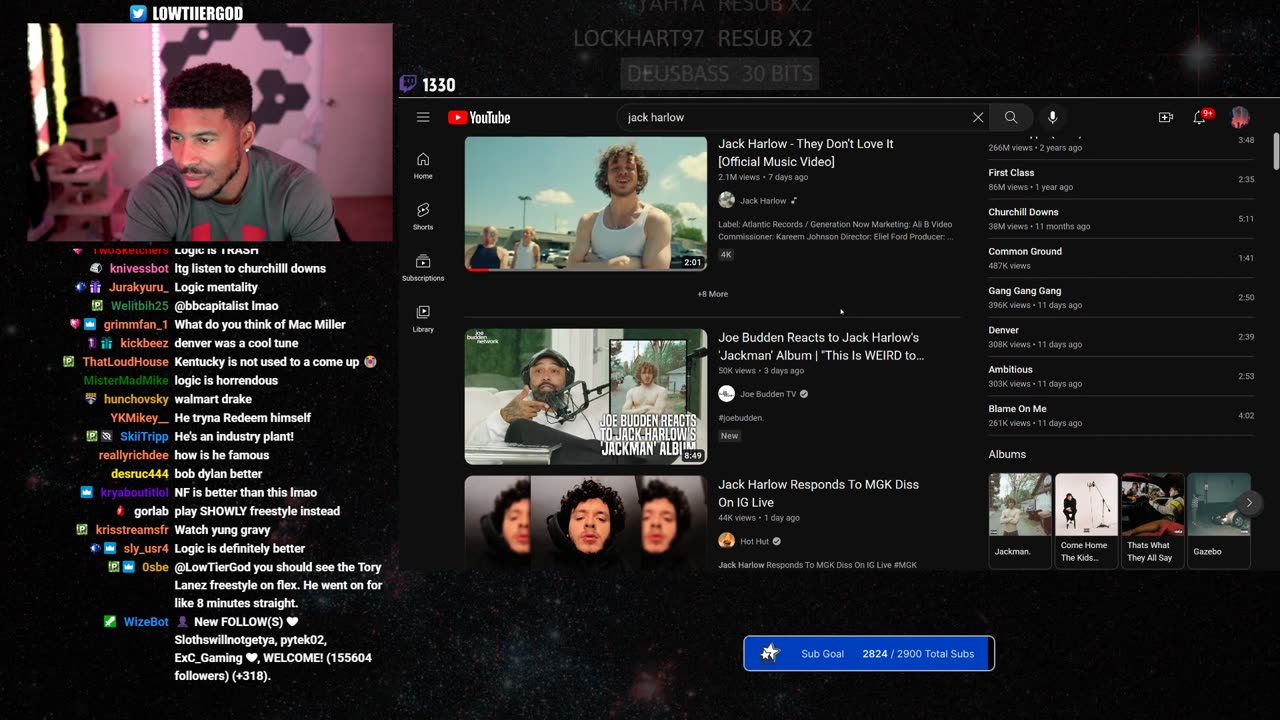Click the '@LowTierGod' mention in chat

click(209, 567)
